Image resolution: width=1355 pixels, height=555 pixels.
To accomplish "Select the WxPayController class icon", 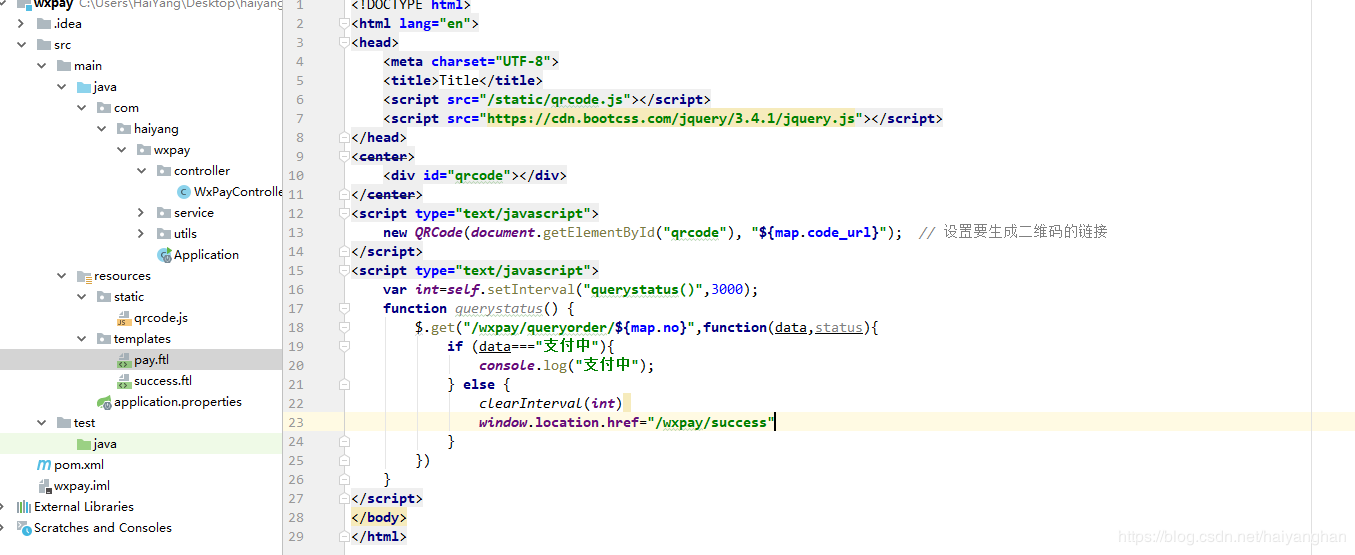I will point(183,192).
